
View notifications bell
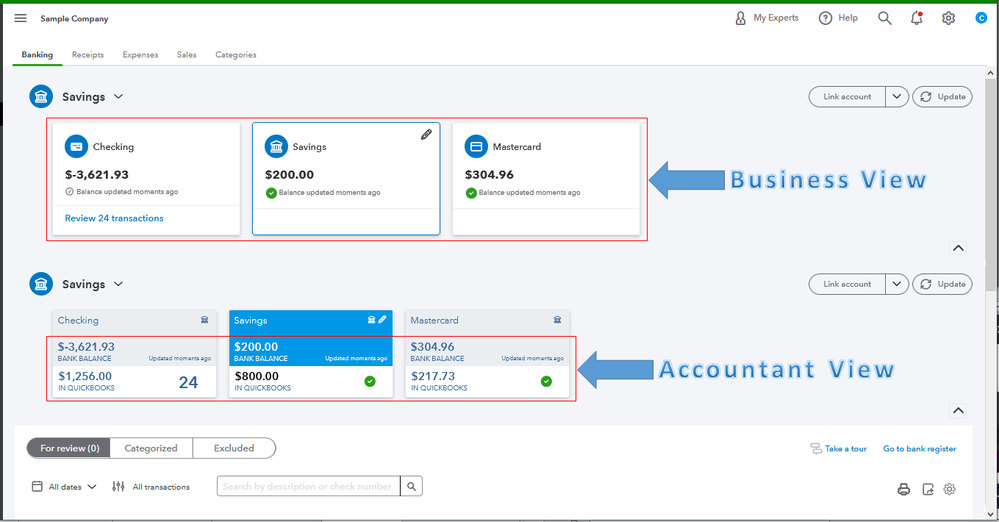coord(916,18)
